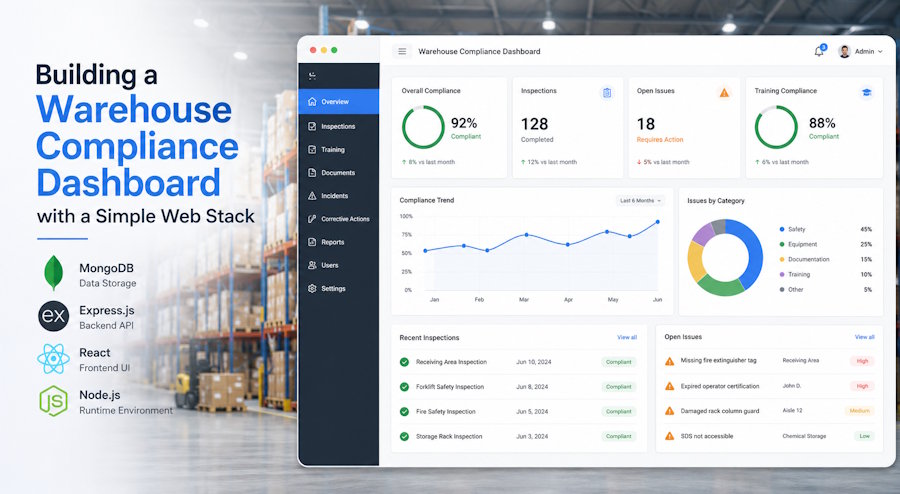Click green check icon for Storage Rack Inspection
Viewport: 900px width, 494px height.
[404, 436]
